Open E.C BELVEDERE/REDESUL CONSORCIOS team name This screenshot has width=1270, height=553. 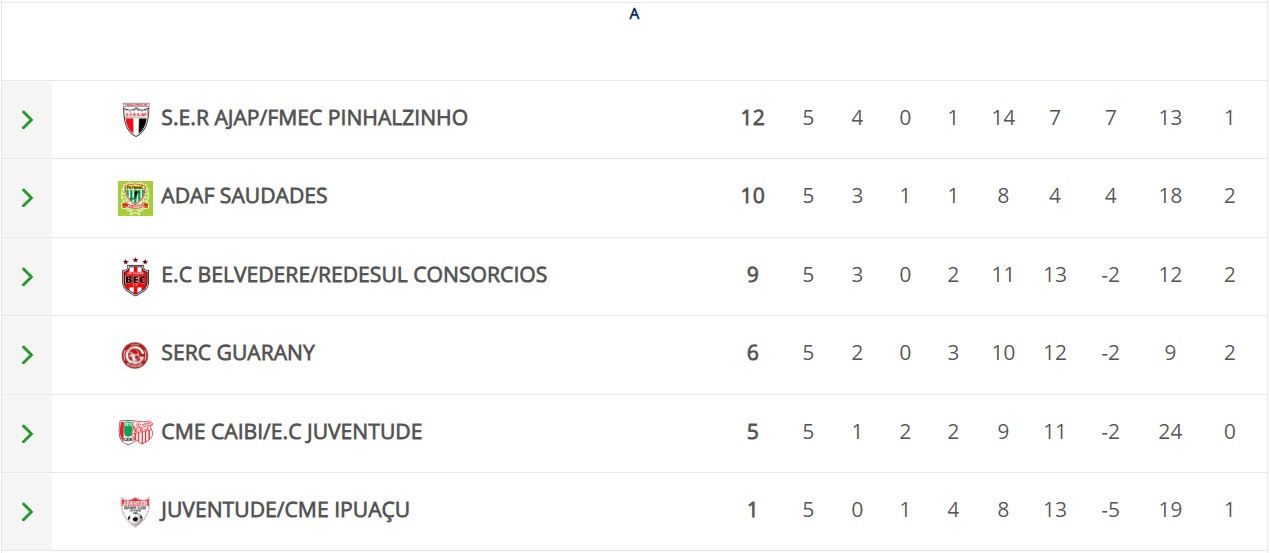354,275
